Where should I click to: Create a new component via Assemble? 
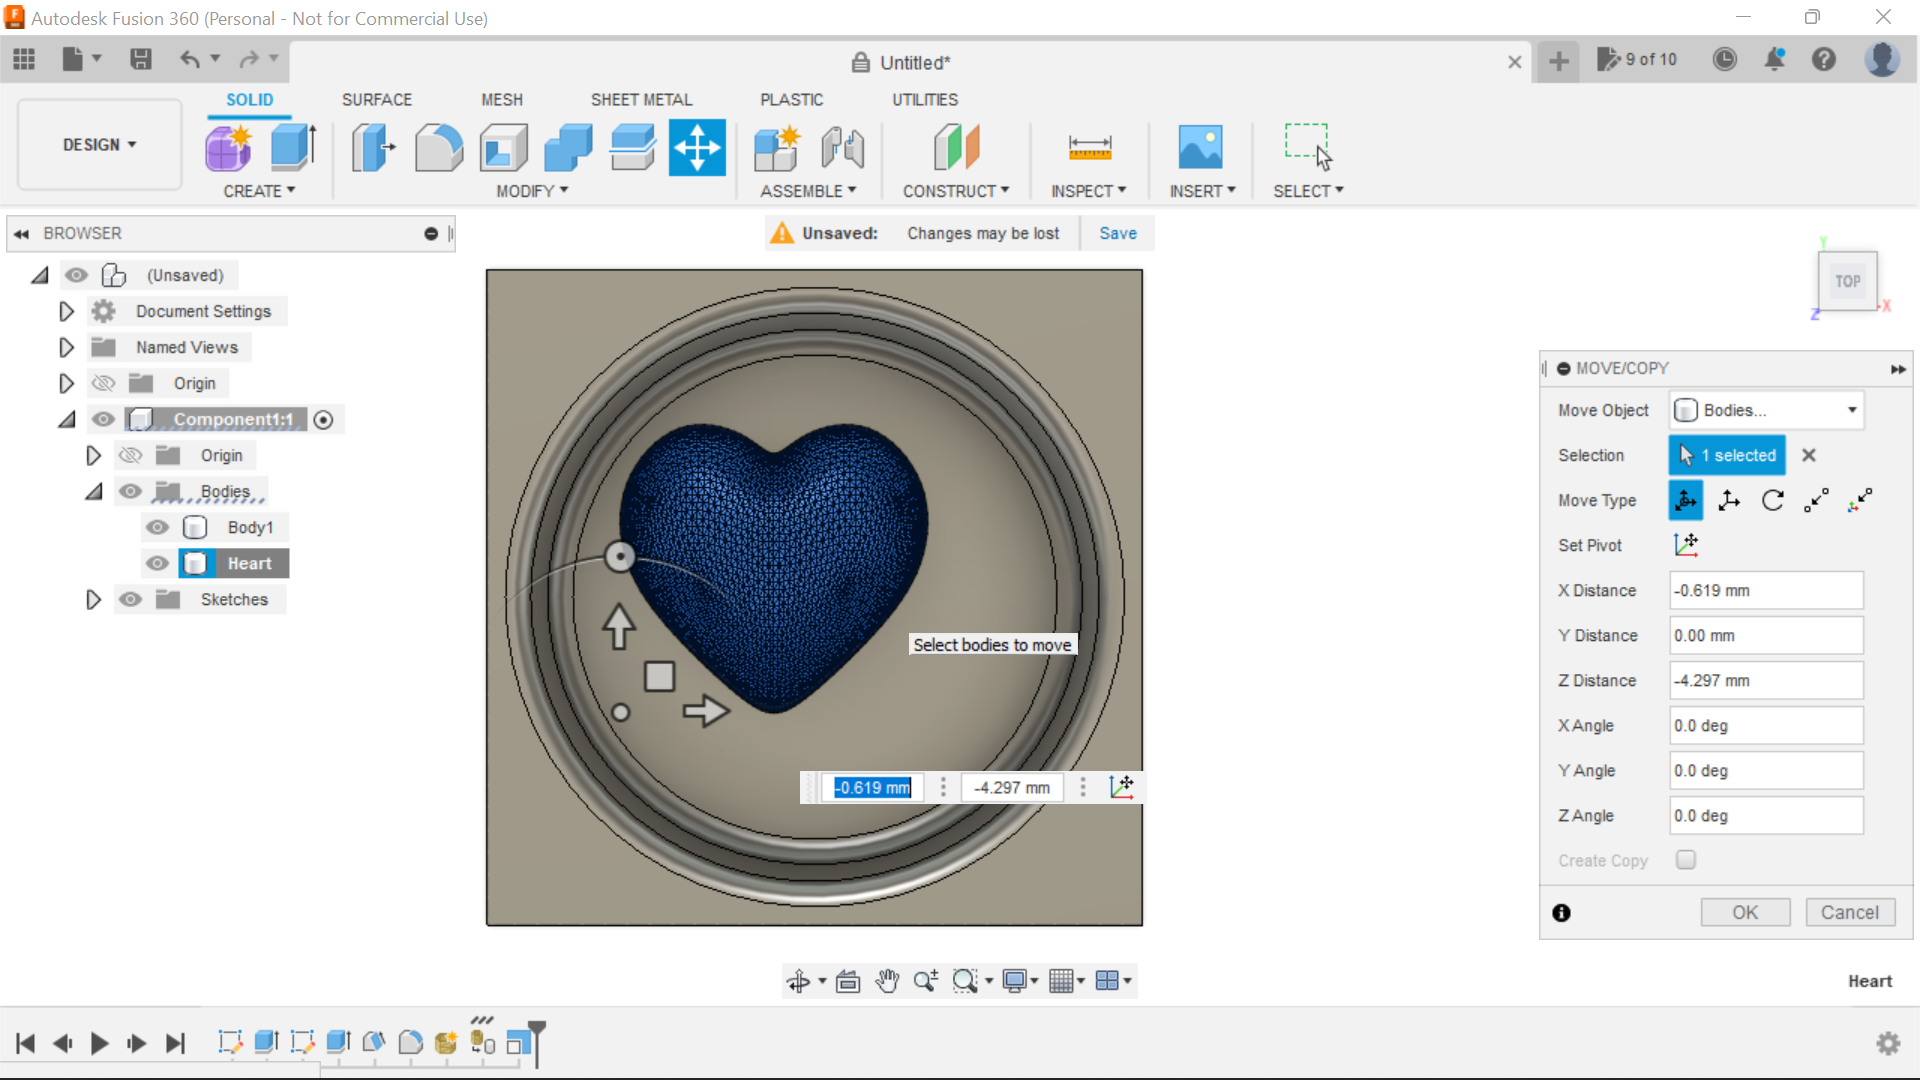778,147
